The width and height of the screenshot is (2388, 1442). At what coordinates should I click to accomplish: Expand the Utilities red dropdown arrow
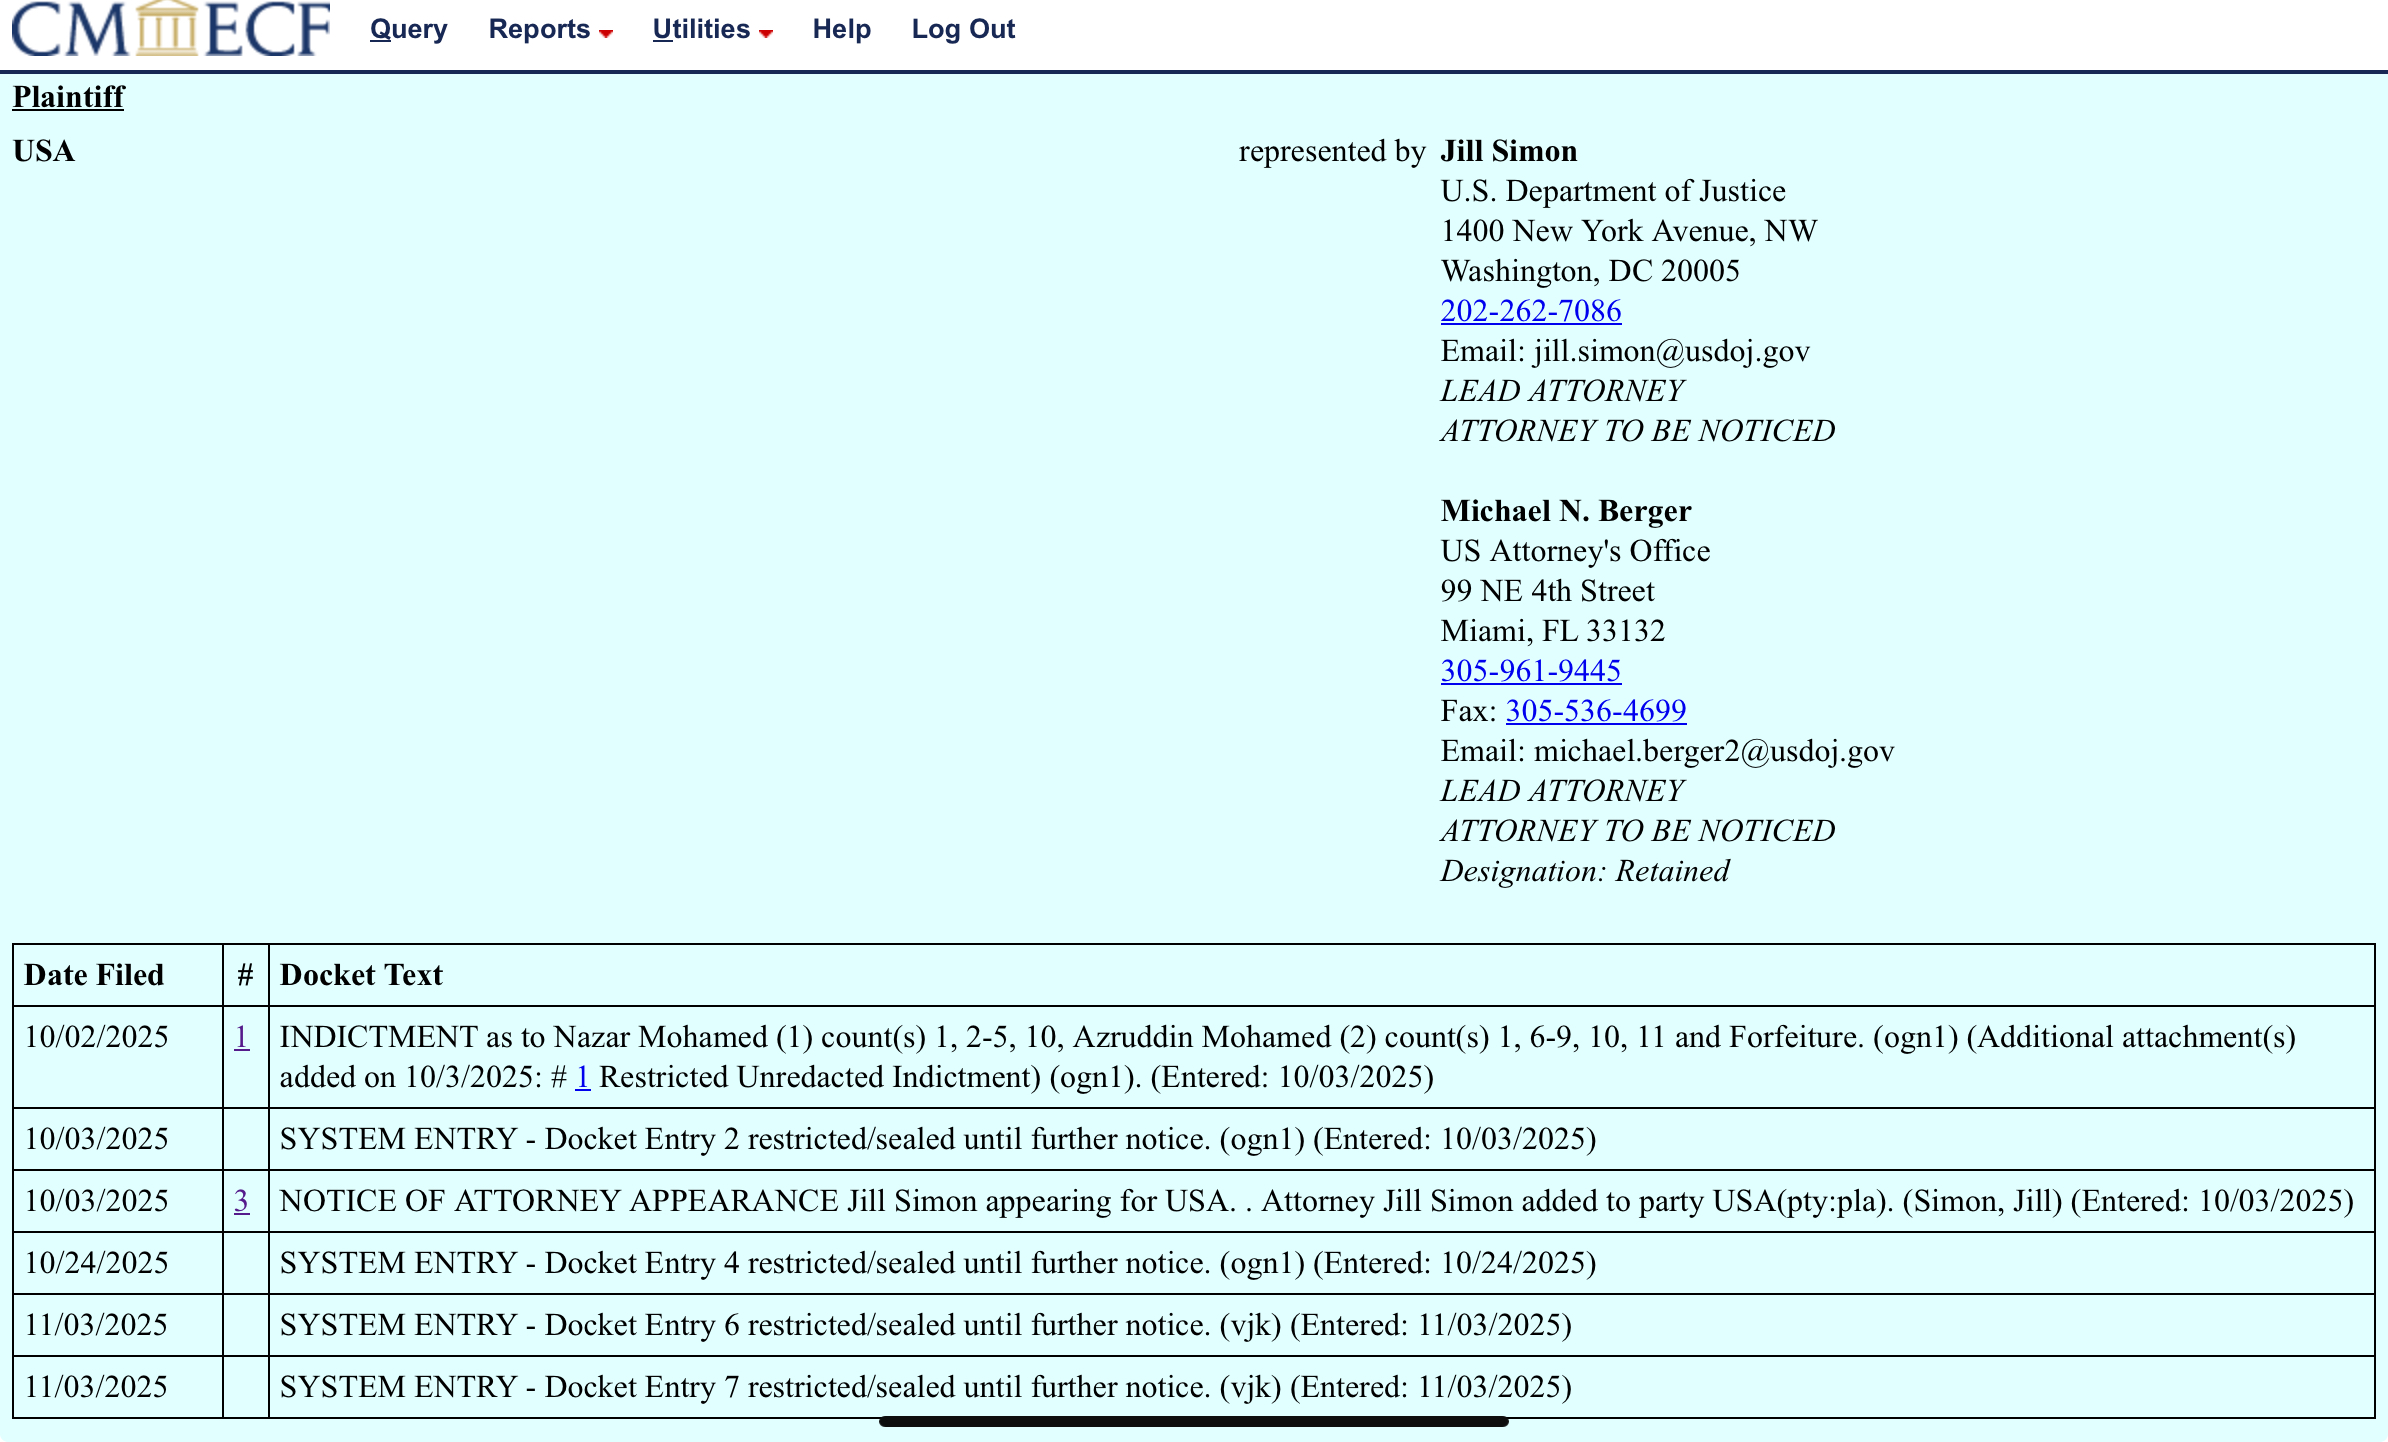coord(766,34)
